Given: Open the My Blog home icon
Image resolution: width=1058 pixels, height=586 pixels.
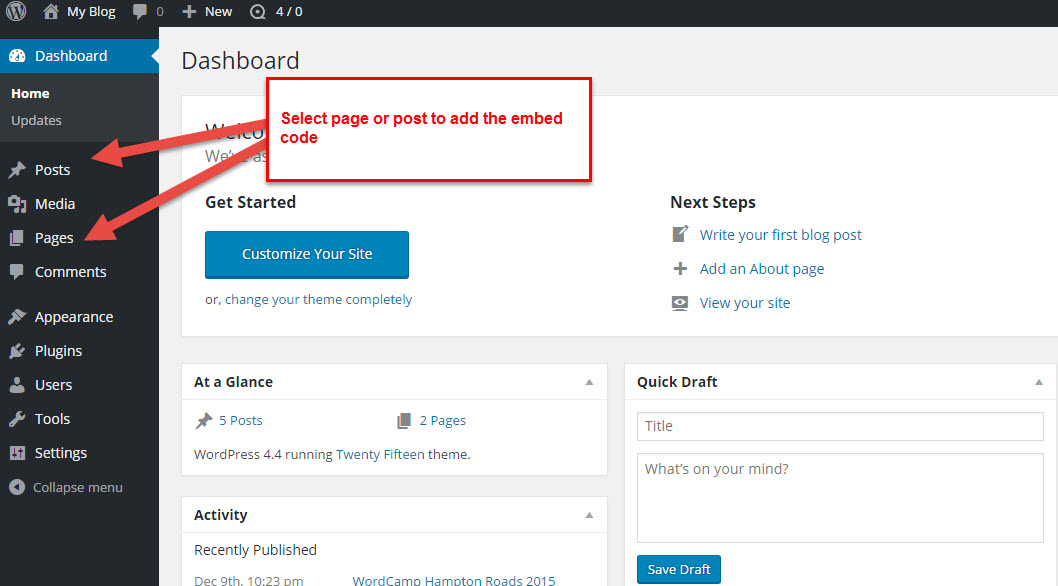Looking at the screenshot, I should tap(51, 12).
